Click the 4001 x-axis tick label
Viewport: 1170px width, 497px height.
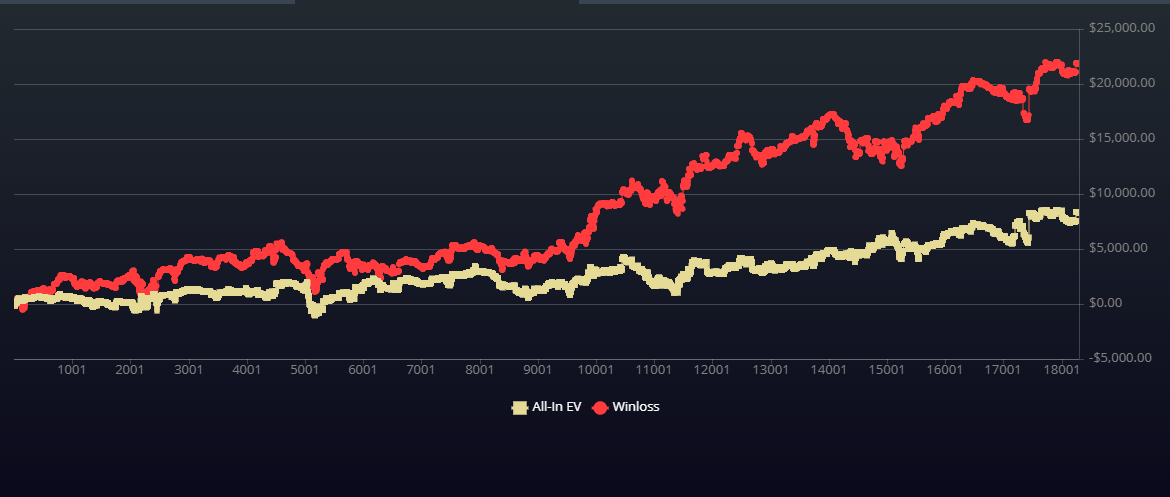247,369
